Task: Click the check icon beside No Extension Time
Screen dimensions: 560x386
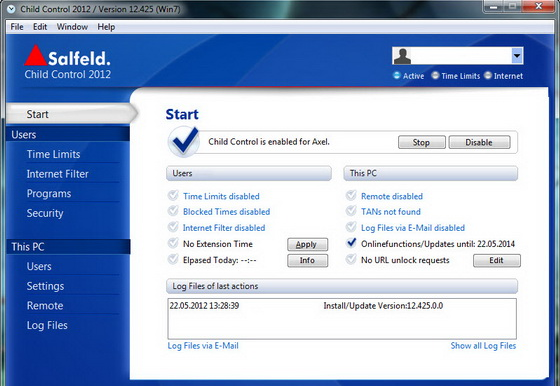Action: click(173, 243)
